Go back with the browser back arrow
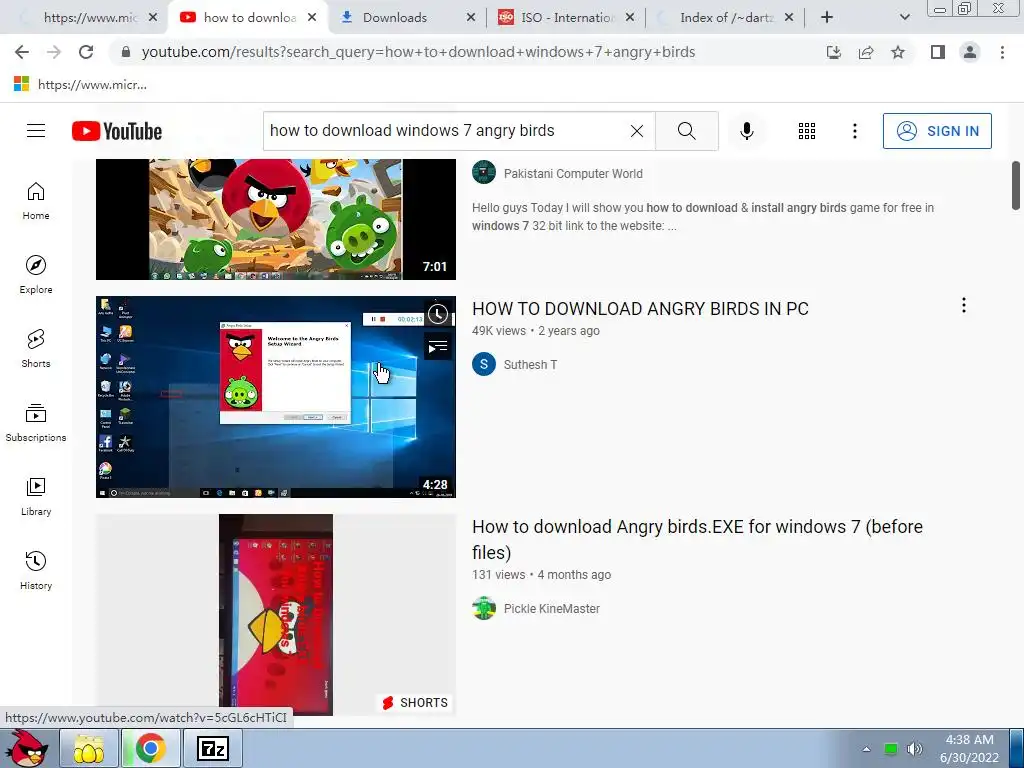The height and width of the screenshot is (768, 1024). (x=22, y=52)
